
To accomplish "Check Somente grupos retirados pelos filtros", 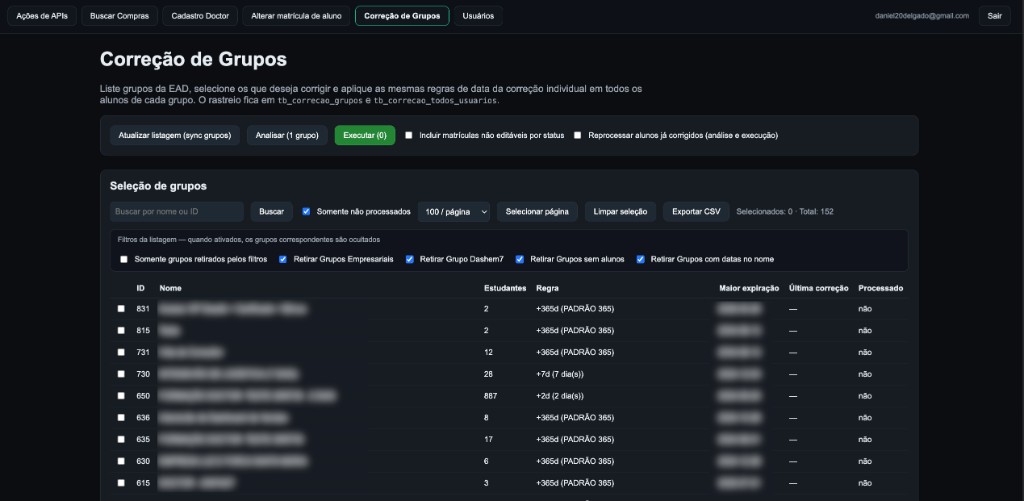I will [124, 259].
